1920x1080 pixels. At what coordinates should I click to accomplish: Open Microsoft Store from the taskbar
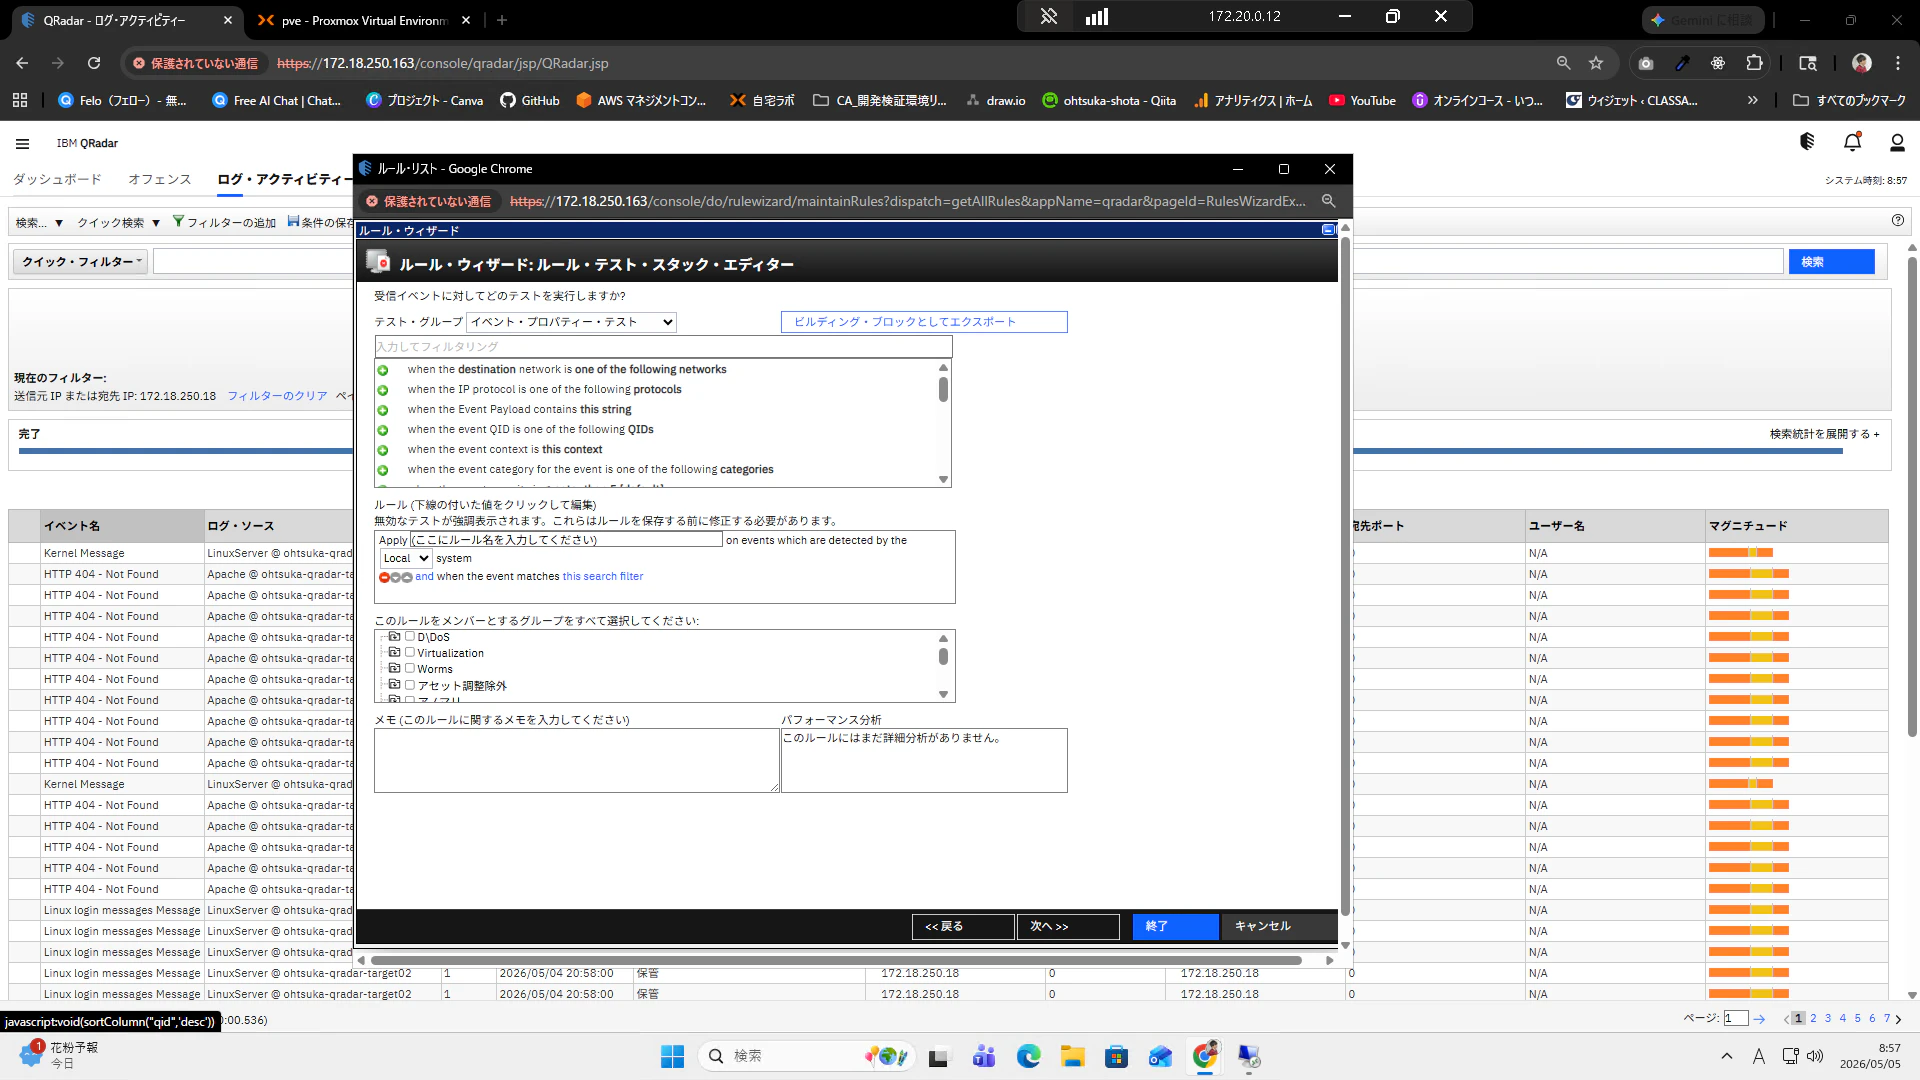click(x=1116, y=1056)
